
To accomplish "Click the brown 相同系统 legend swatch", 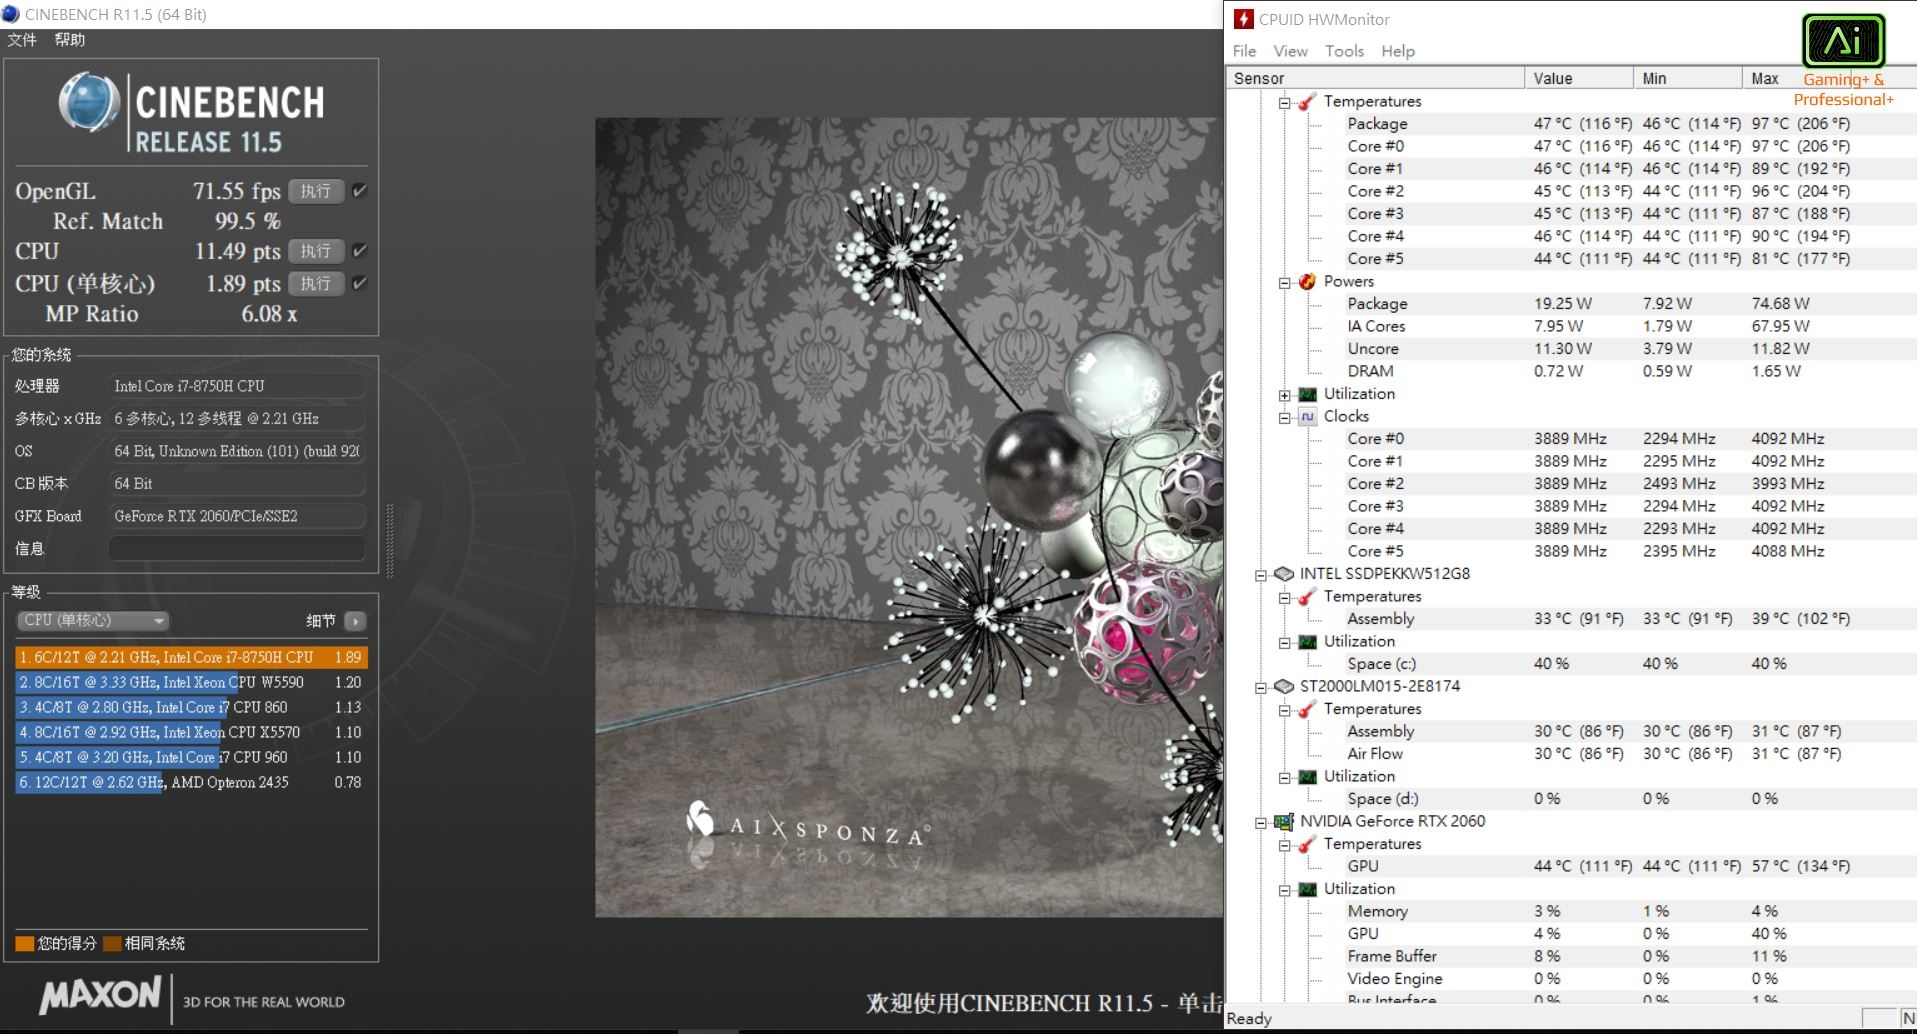I will (x=112, y=943).
